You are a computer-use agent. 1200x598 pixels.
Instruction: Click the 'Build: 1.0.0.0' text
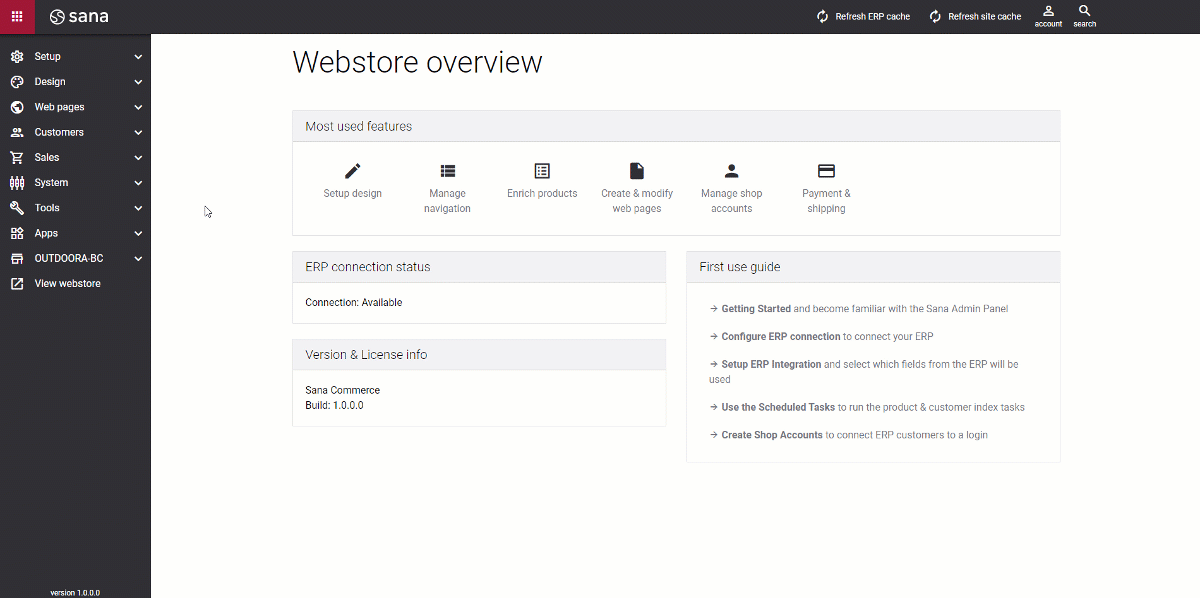coord(334,406)
